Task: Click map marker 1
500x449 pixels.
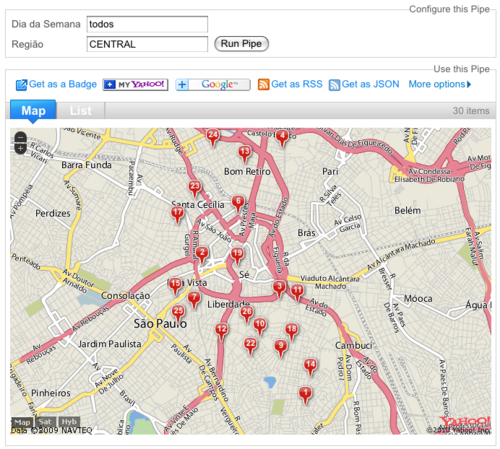Action: pos(305,393)
